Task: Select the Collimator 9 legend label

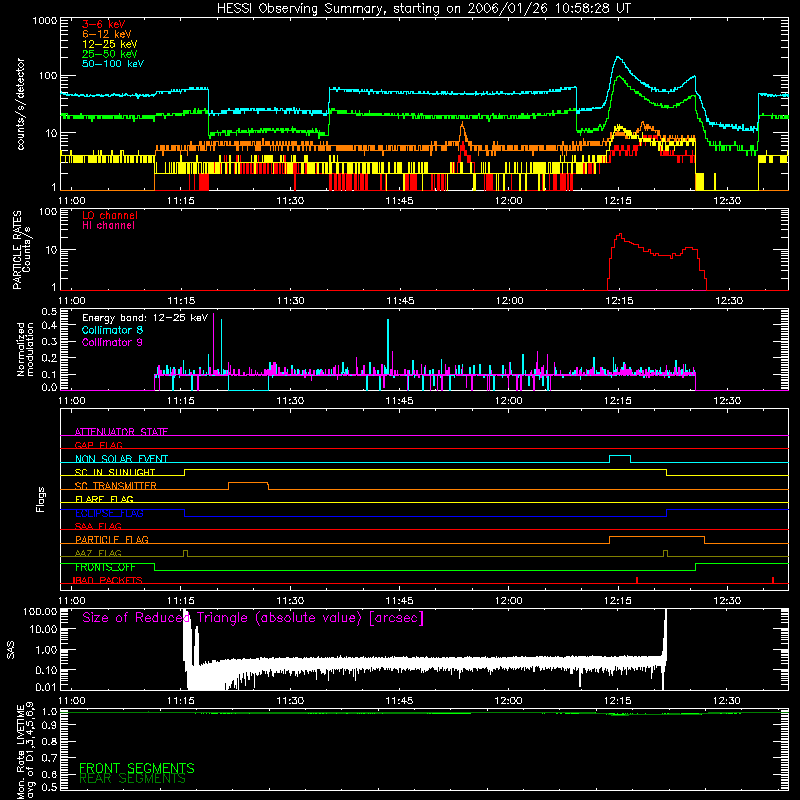Action: [112, 342]
